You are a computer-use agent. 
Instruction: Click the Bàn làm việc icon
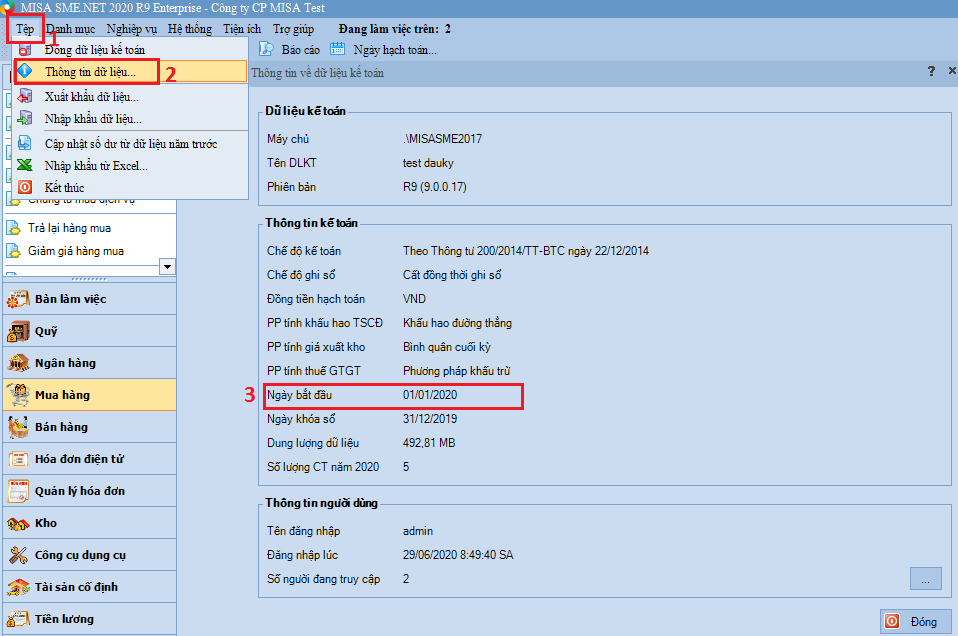(x=18, y=299)
